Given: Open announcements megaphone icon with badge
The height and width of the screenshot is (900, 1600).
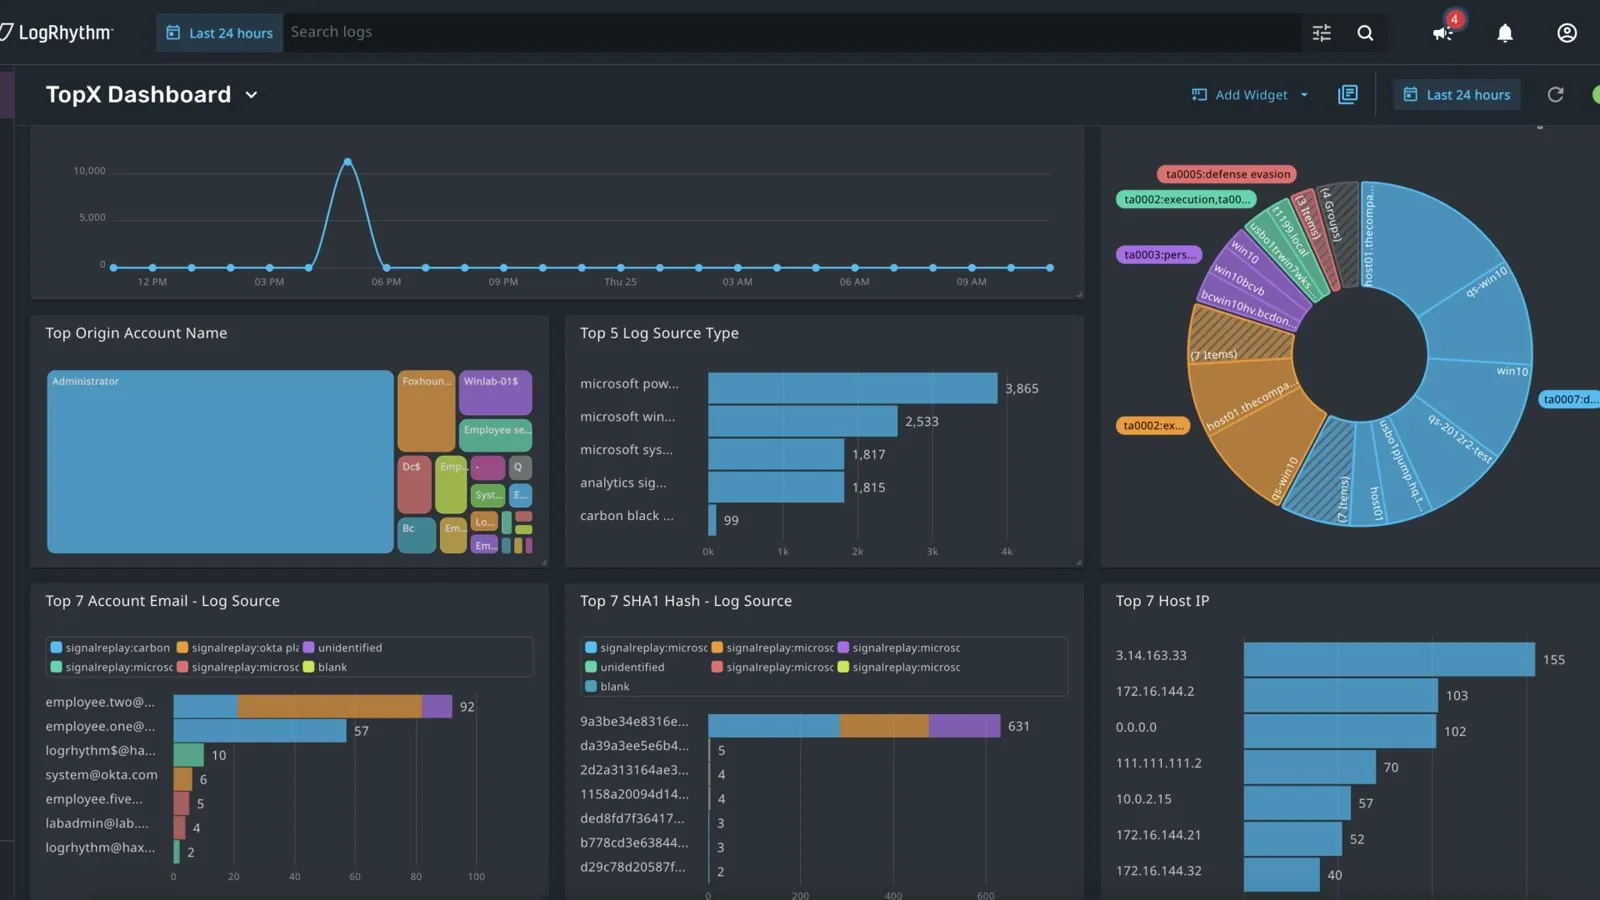Looking at the screenshot, I should 1443,33.
